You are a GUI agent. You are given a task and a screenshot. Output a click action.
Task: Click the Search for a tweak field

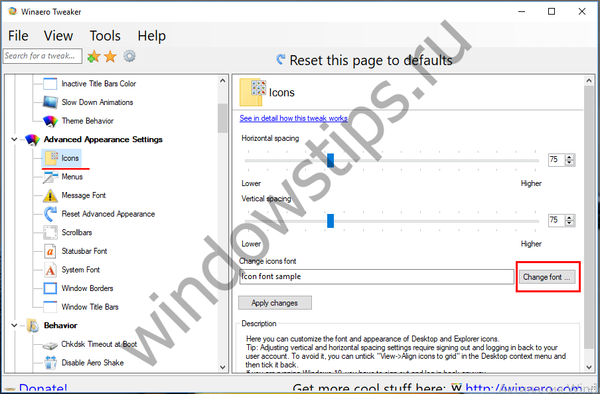pyautogui.click(x=42, y=56)
